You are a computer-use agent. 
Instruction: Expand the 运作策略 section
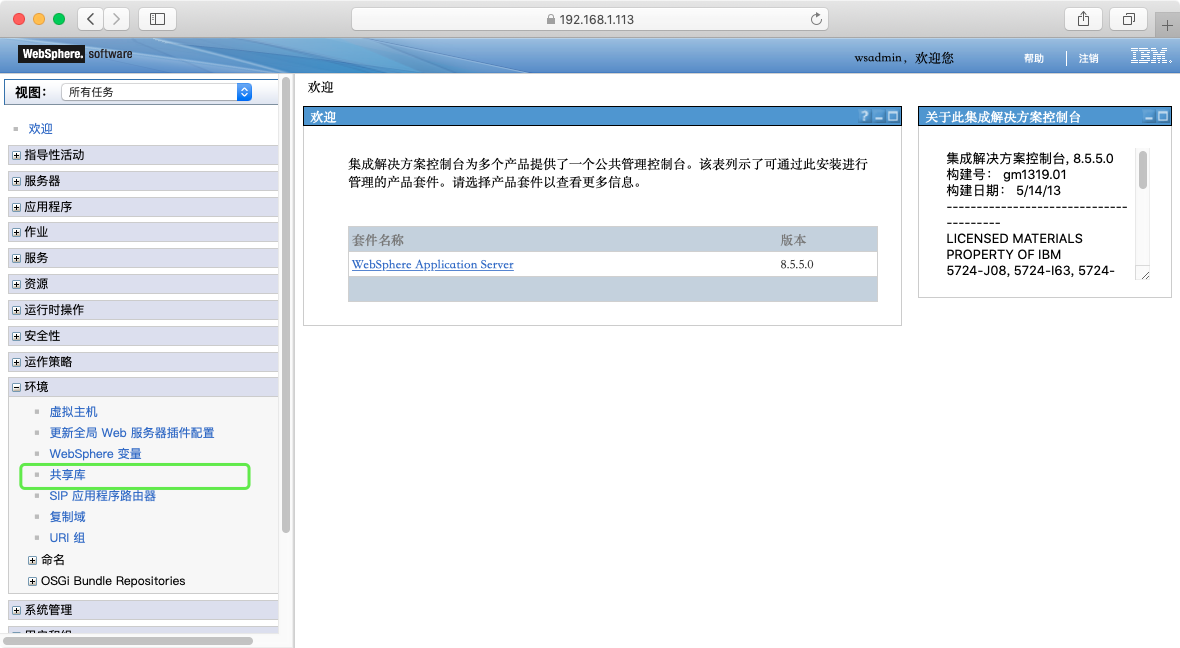point(17,362)
